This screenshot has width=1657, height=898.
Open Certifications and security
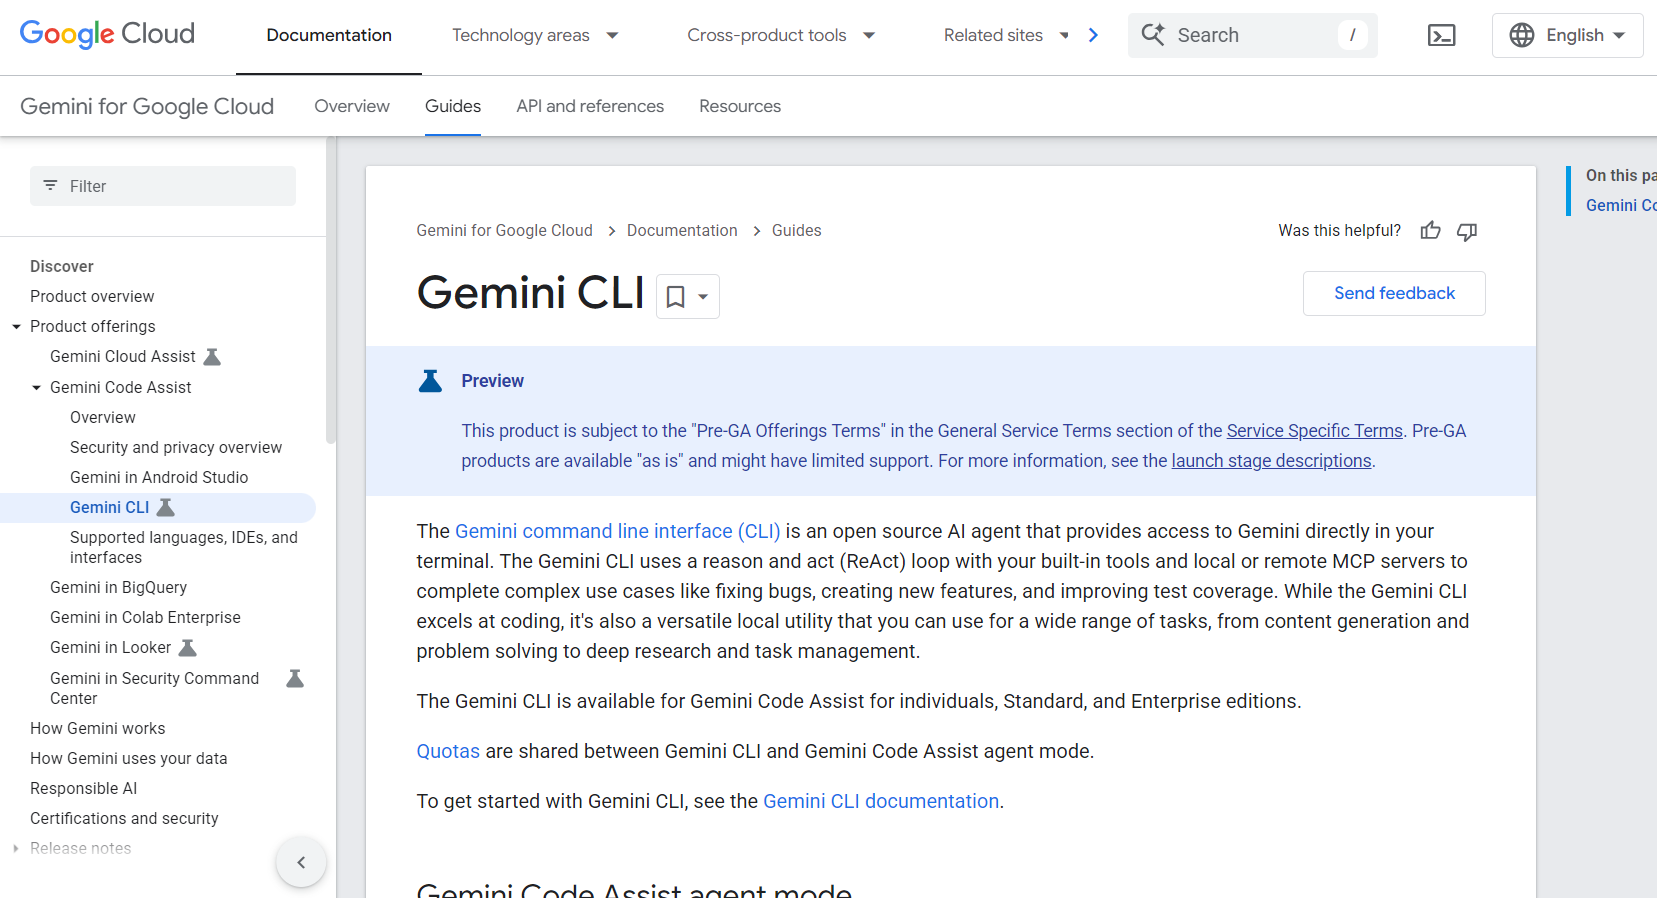[x=124, y=819]
